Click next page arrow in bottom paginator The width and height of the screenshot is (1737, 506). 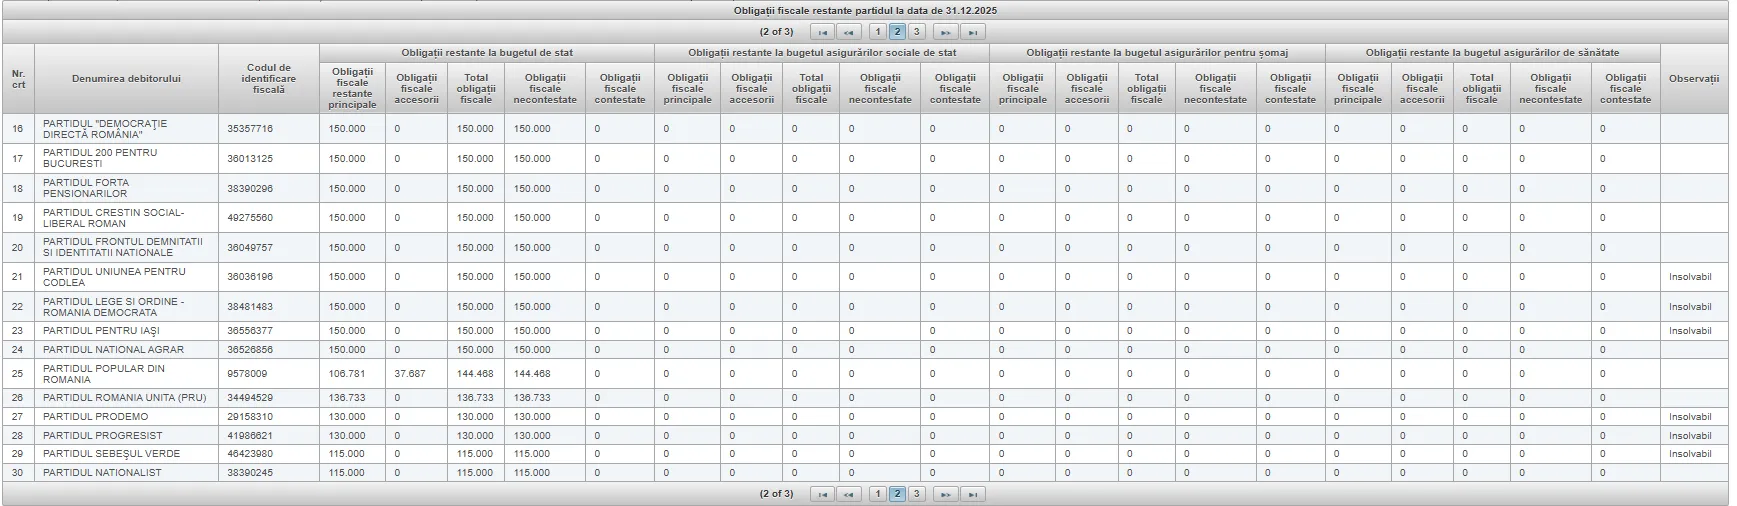click(945, 494)
